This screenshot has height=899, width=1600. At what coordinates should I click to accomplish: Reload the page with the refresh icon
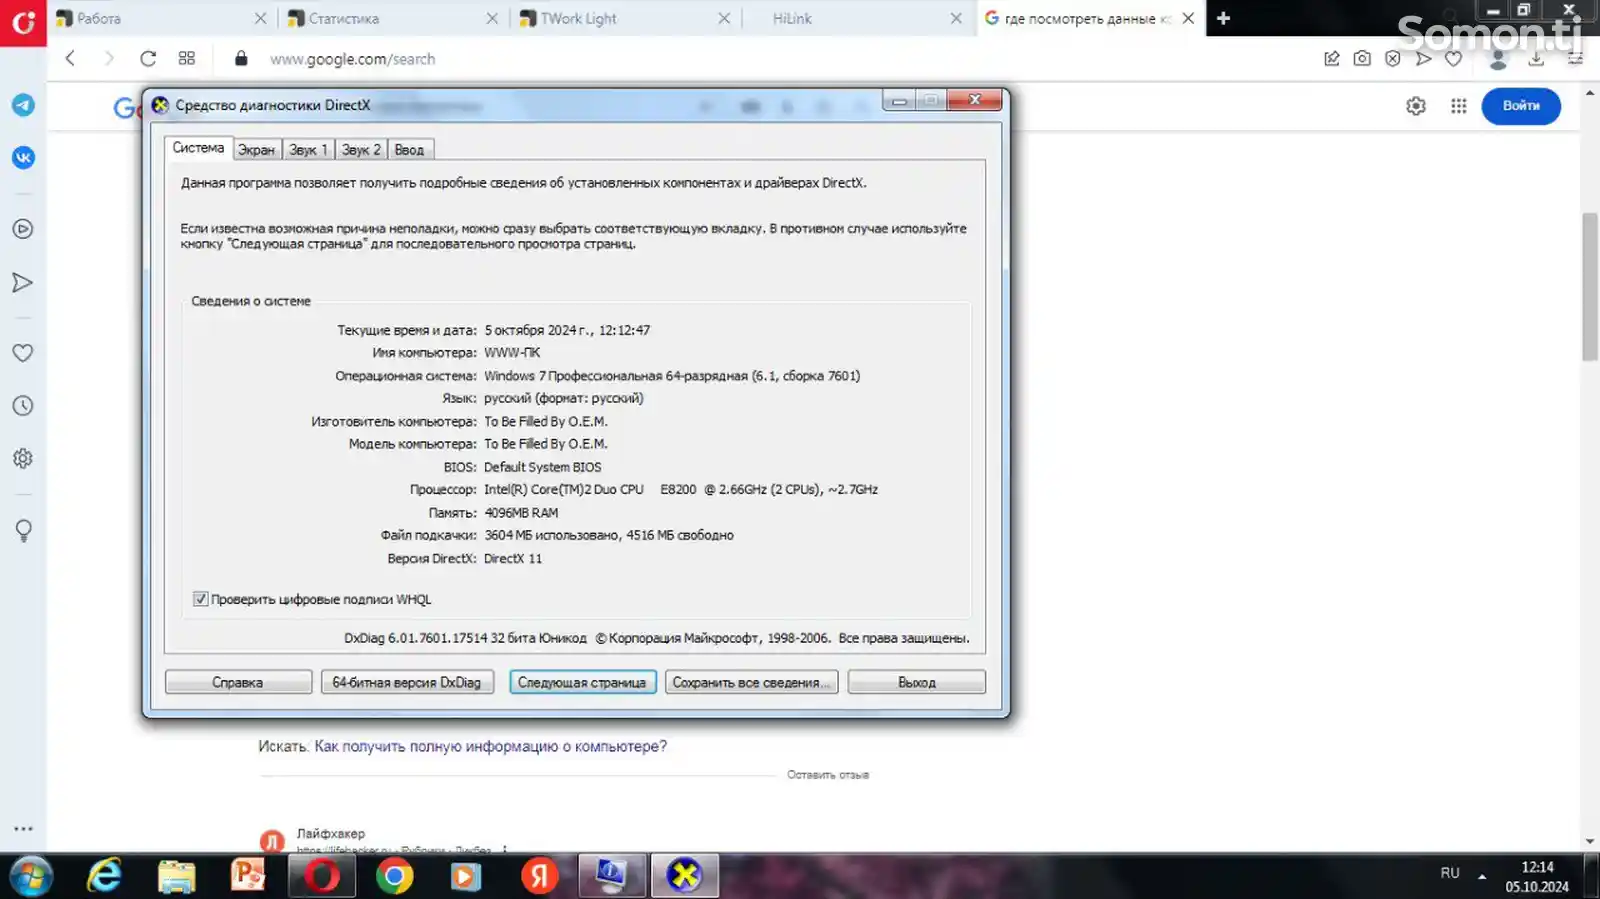pyautogui.click(x=148, y=58)
